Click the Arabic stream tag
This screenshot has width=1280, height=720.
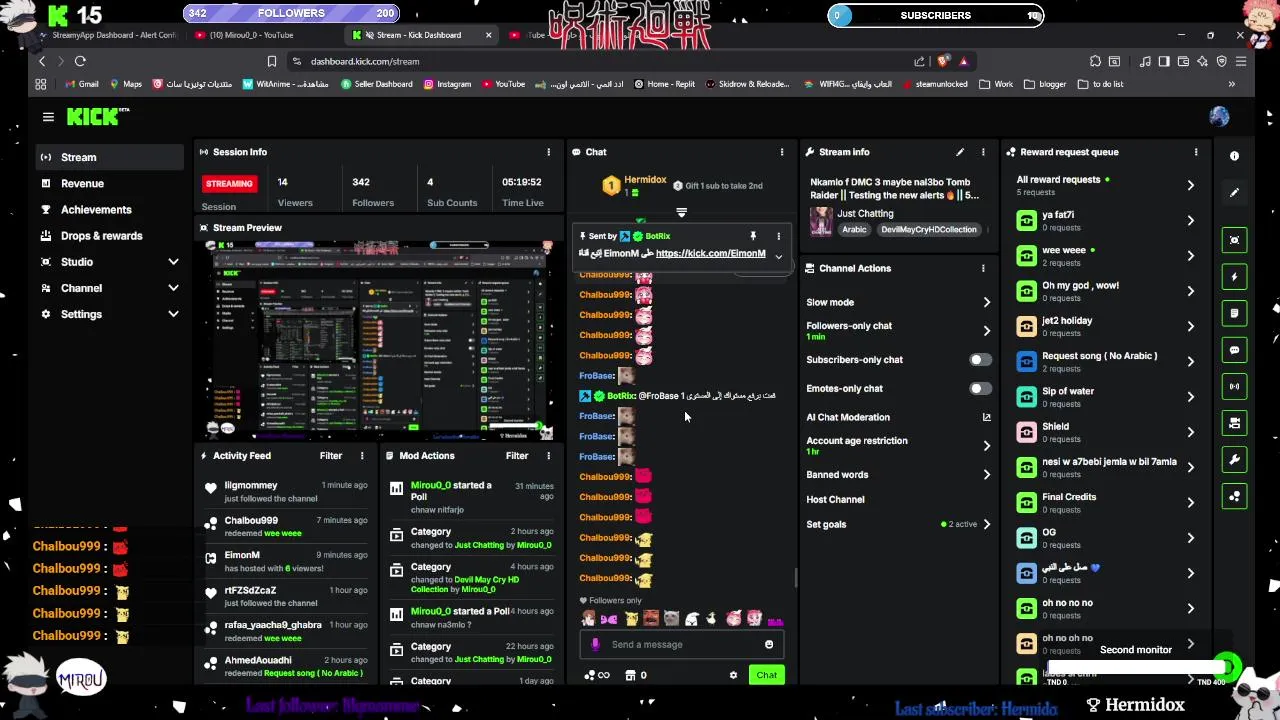click(854, 229)
